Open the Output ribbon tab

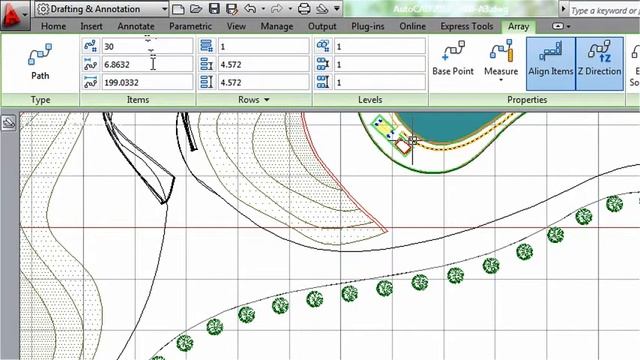(322, 26)
